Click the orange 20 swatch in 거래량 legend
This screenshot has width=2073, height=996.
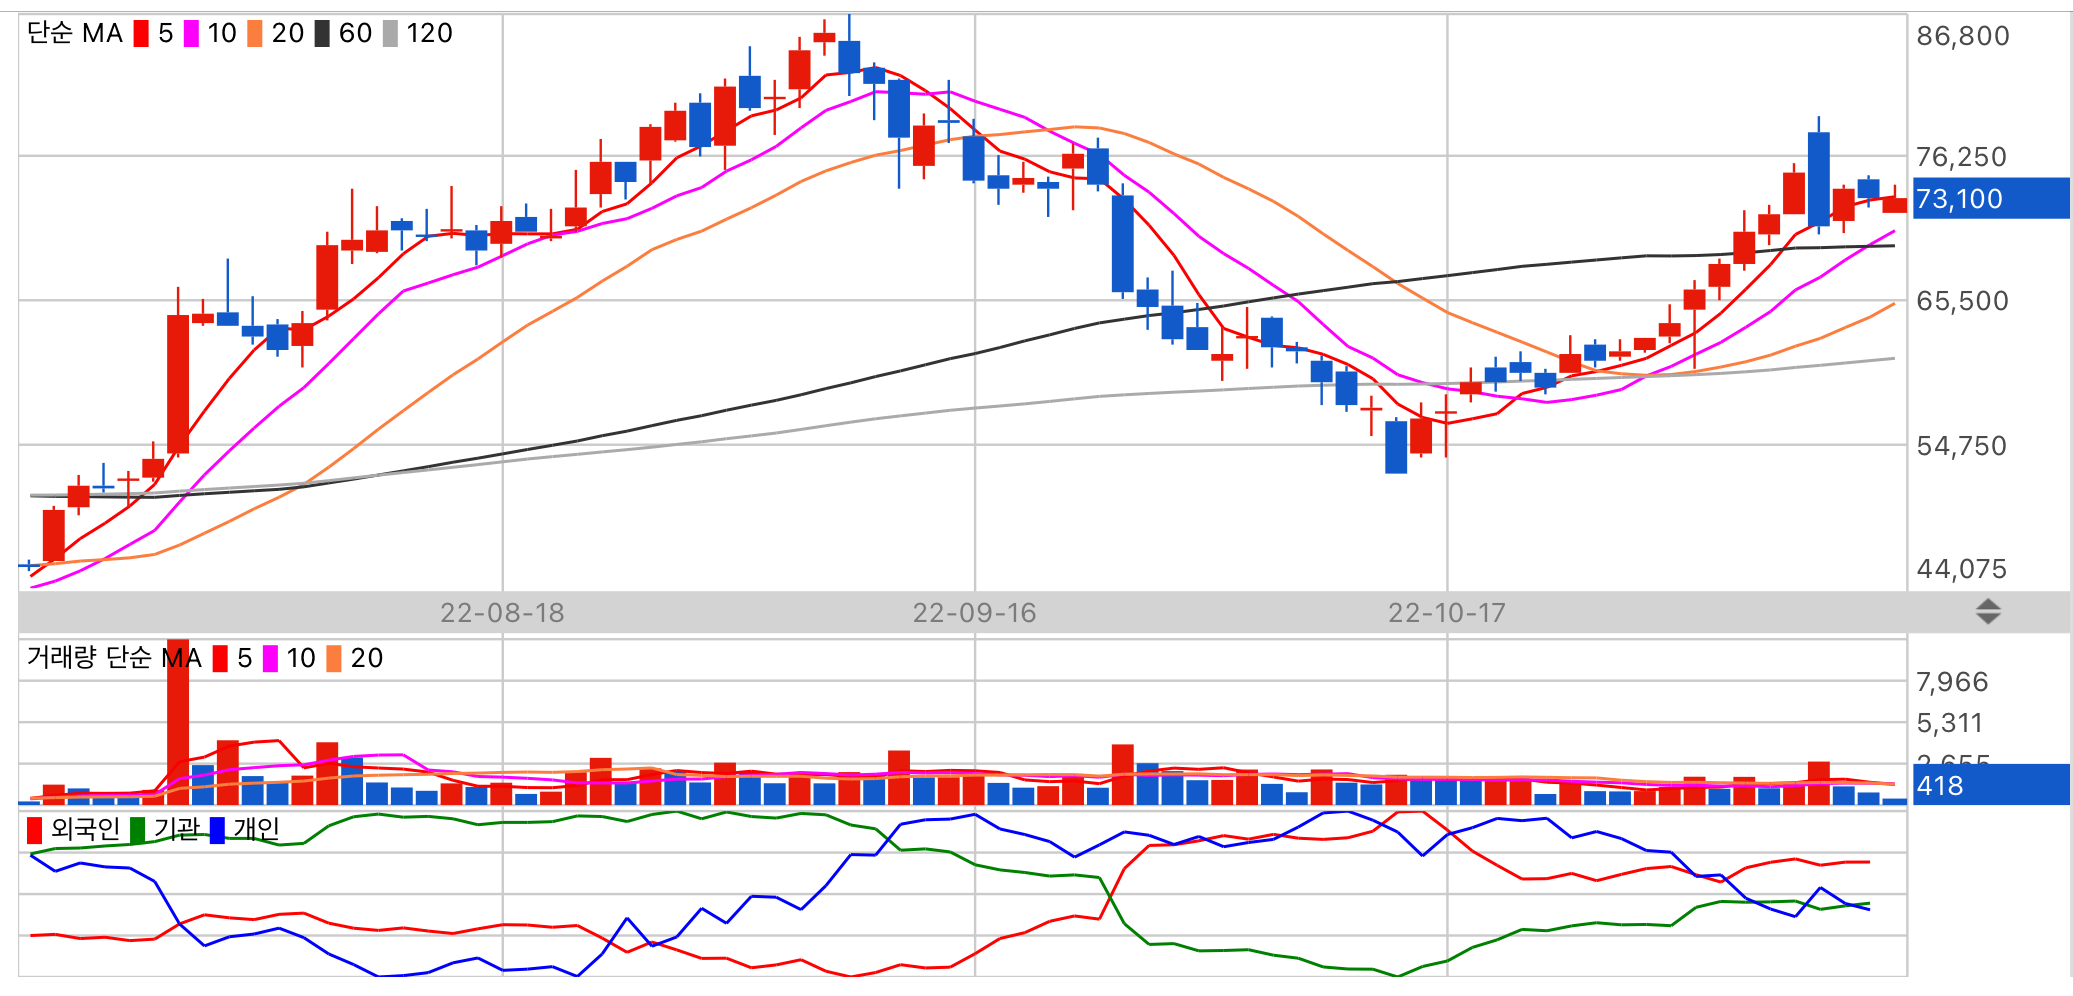pyautogui.click(x=334, y=659)
